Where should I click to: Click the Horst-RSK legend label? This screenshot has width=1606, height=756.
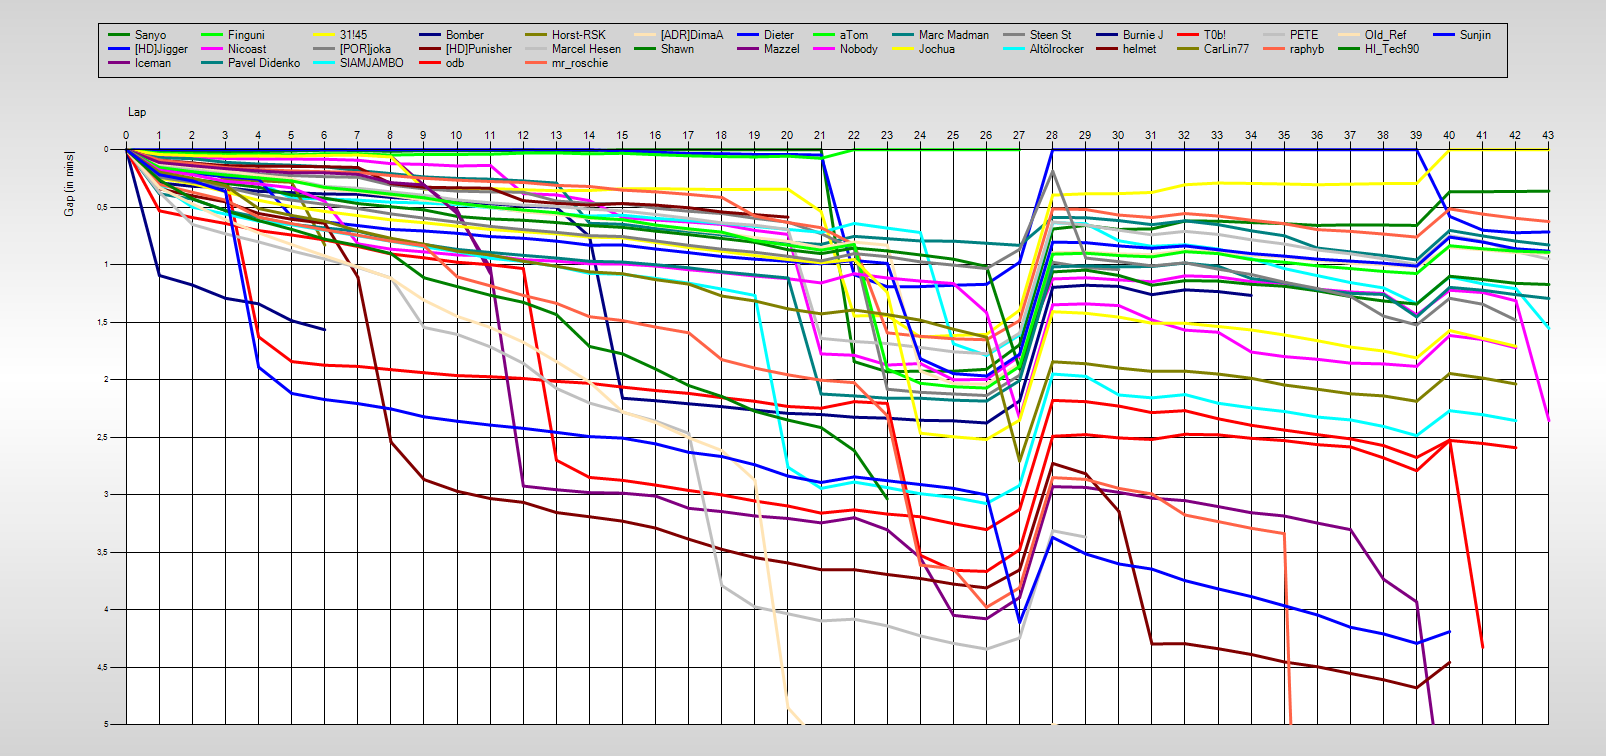[578, 35]
